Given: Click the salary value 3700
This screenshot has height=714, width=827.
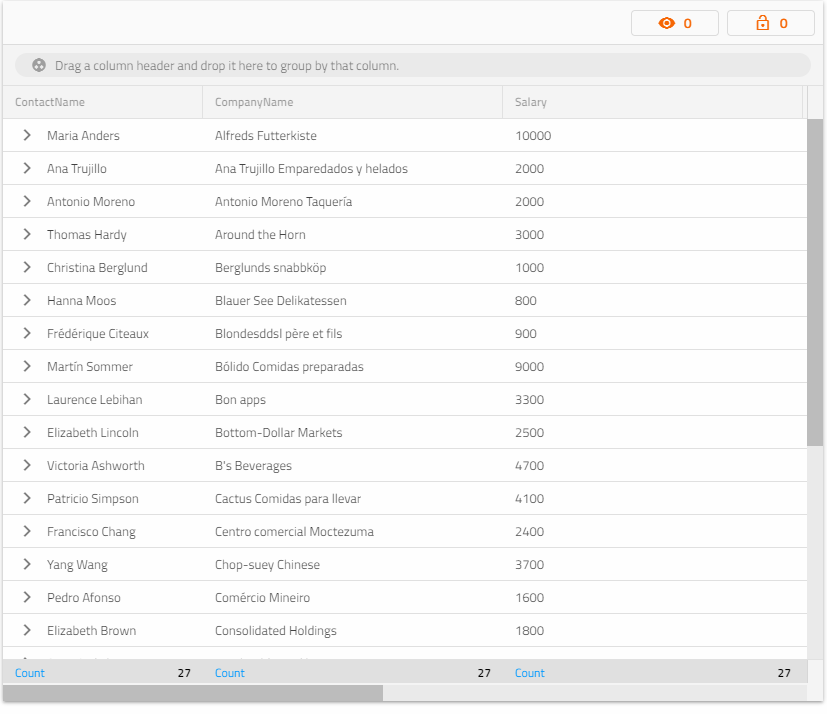Looking at the screenshot, I should coord(529,564).
